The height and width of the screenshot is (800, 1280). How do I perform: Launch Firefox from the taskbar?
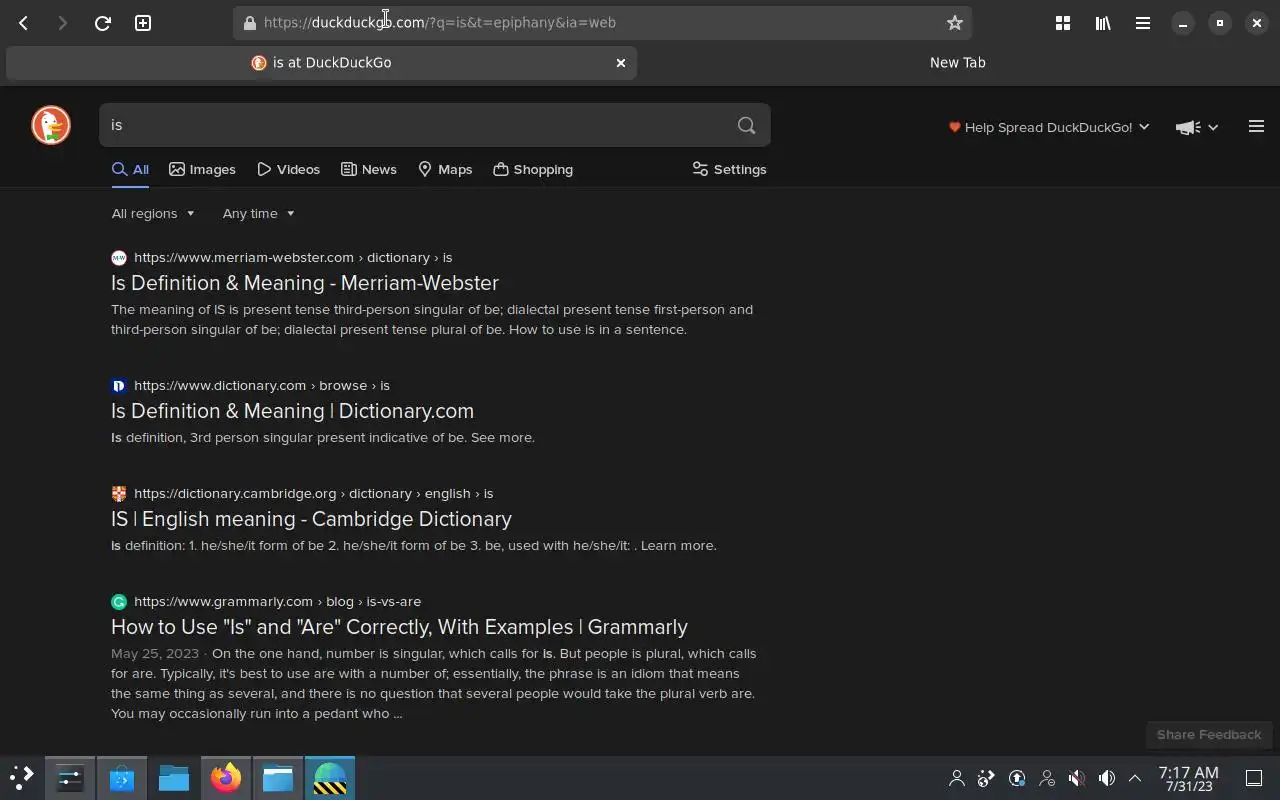click(x=226, y=778)
